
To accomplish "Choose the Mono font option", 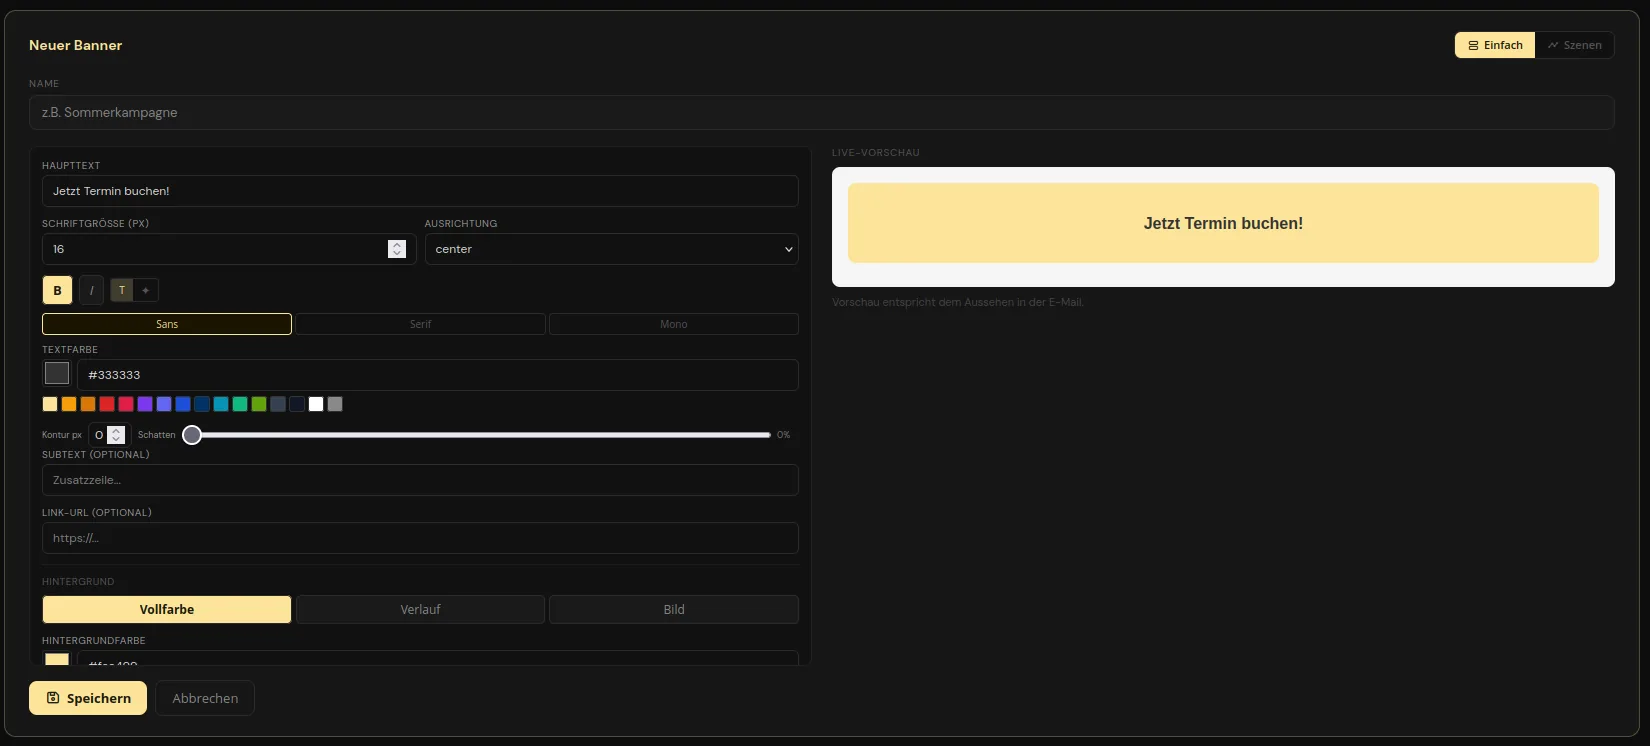I will (674, 324).
